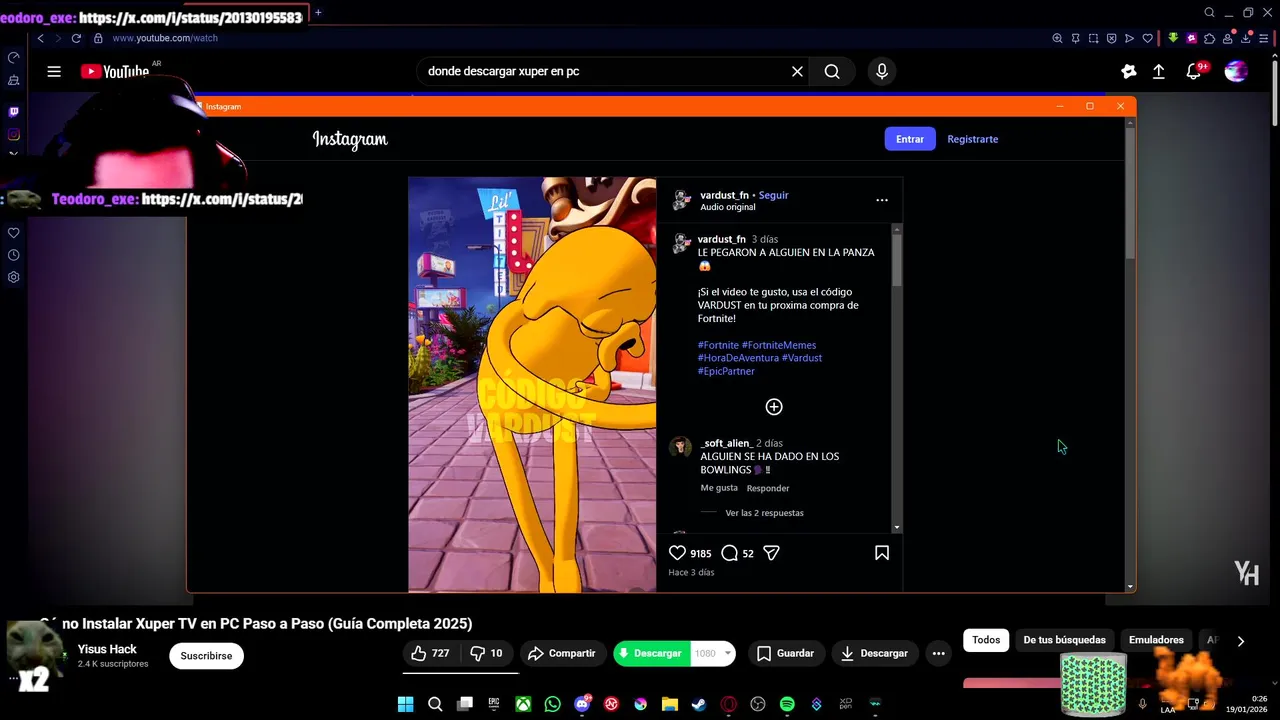Open more video actions ellipsis
Image resolution: width=1280 pixels, height=720 pixels.
(x=938, y=653)
